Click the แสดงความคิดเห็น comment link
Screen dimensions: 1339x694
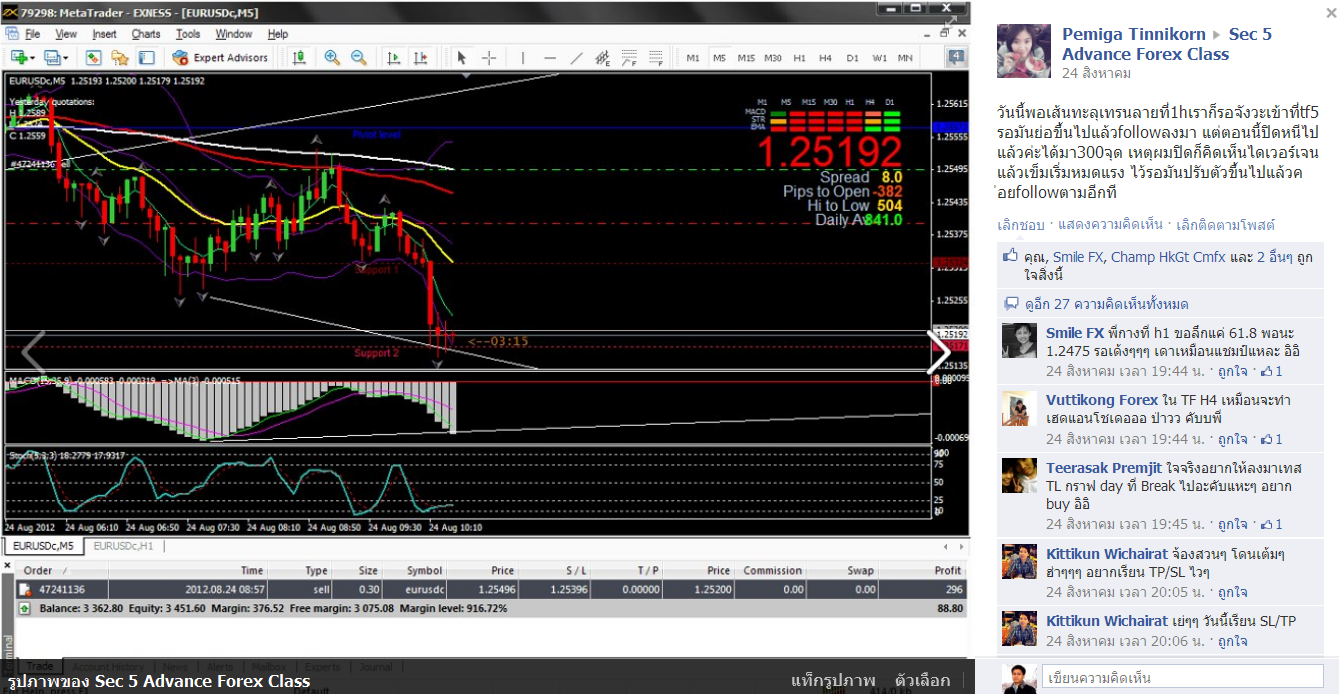[1110, 225]
